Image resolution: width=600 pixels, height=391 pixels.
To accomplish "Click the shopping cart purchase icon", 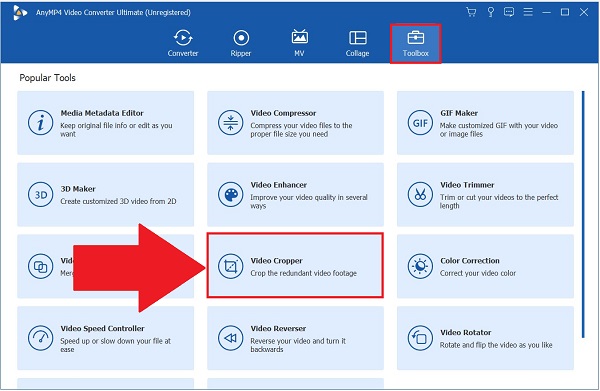I will coord(471,12).
